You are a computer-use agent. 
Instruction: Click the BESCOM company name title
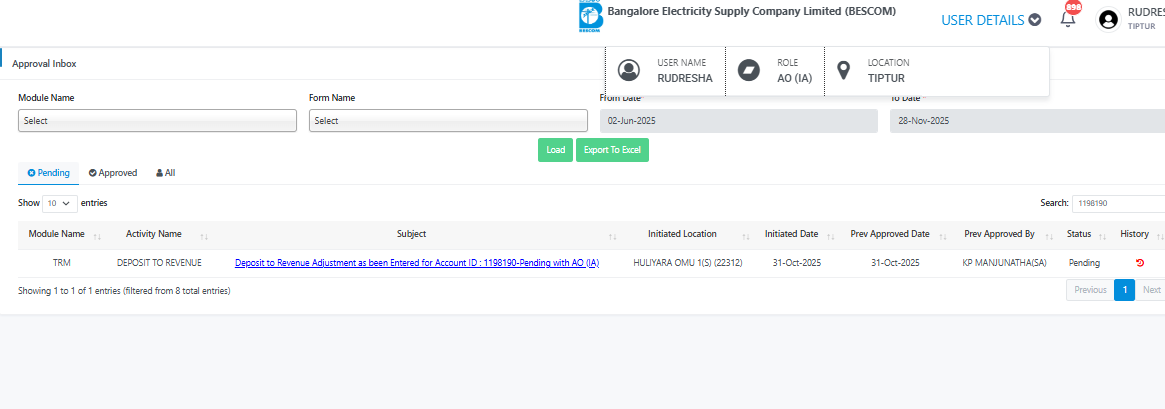pyautogui.click(x=752, y=11)
